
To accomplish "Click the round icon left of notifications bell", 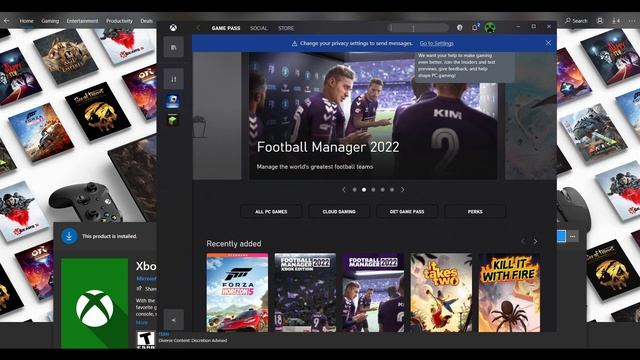I will point(460,27).
